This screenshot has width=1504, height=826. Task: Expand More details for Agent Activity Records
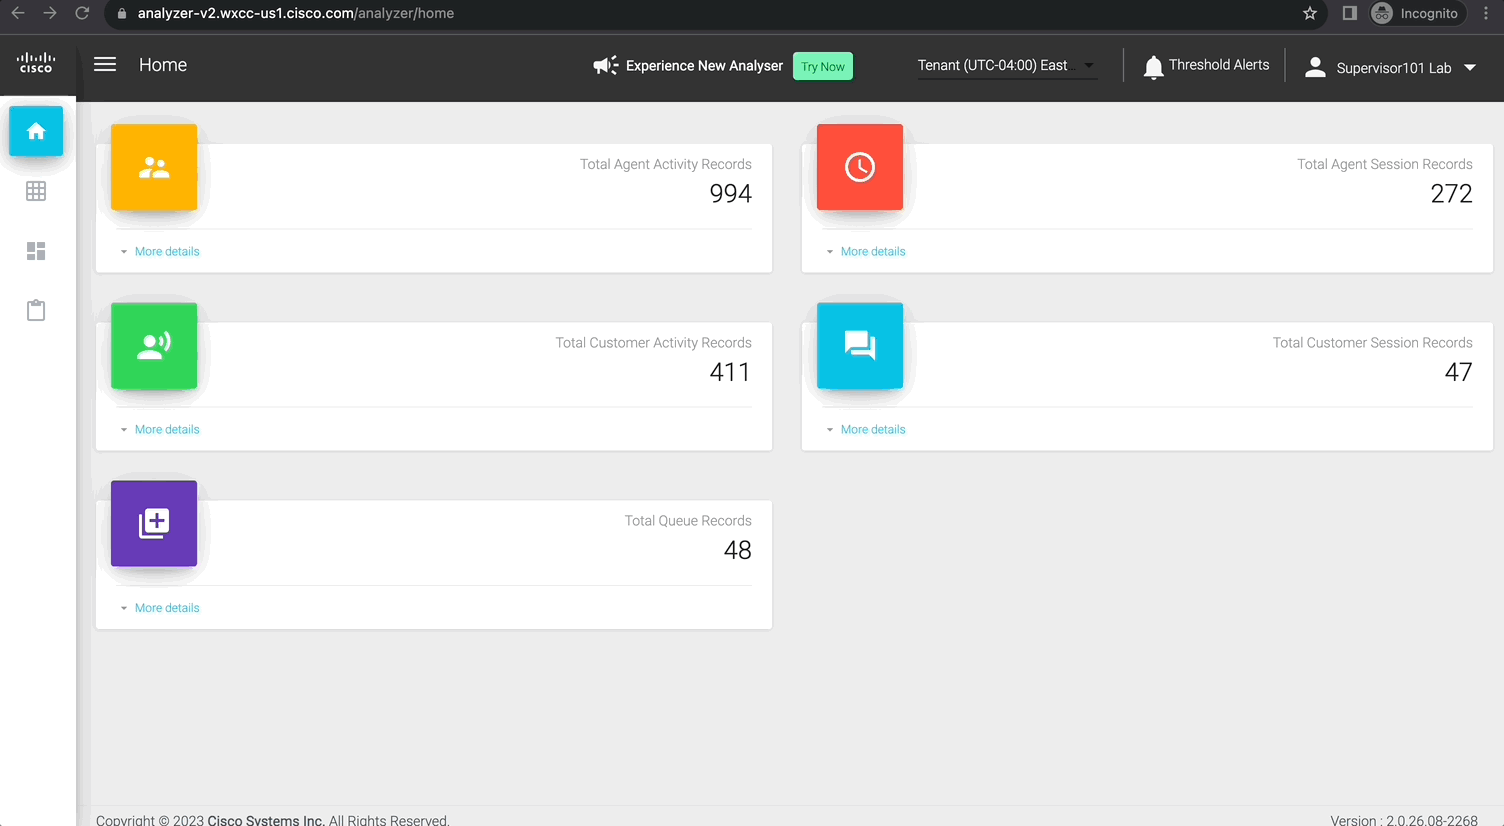(x=166, y=252)
